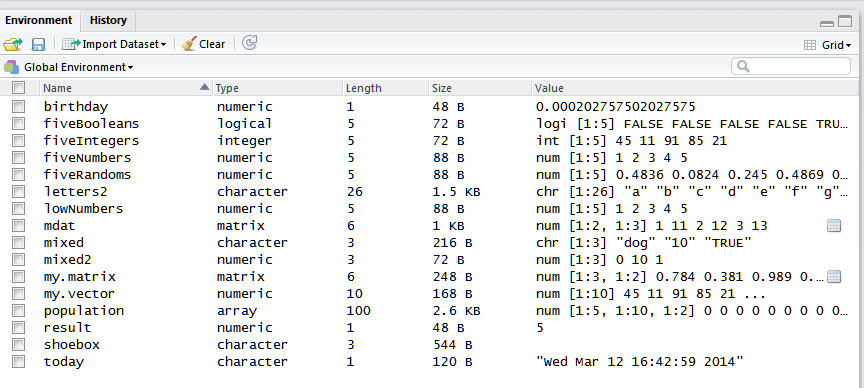Viewport: 864px width, 388px height.
Task: Check the birthday row checkbox
Action: [x=19, y=106]
